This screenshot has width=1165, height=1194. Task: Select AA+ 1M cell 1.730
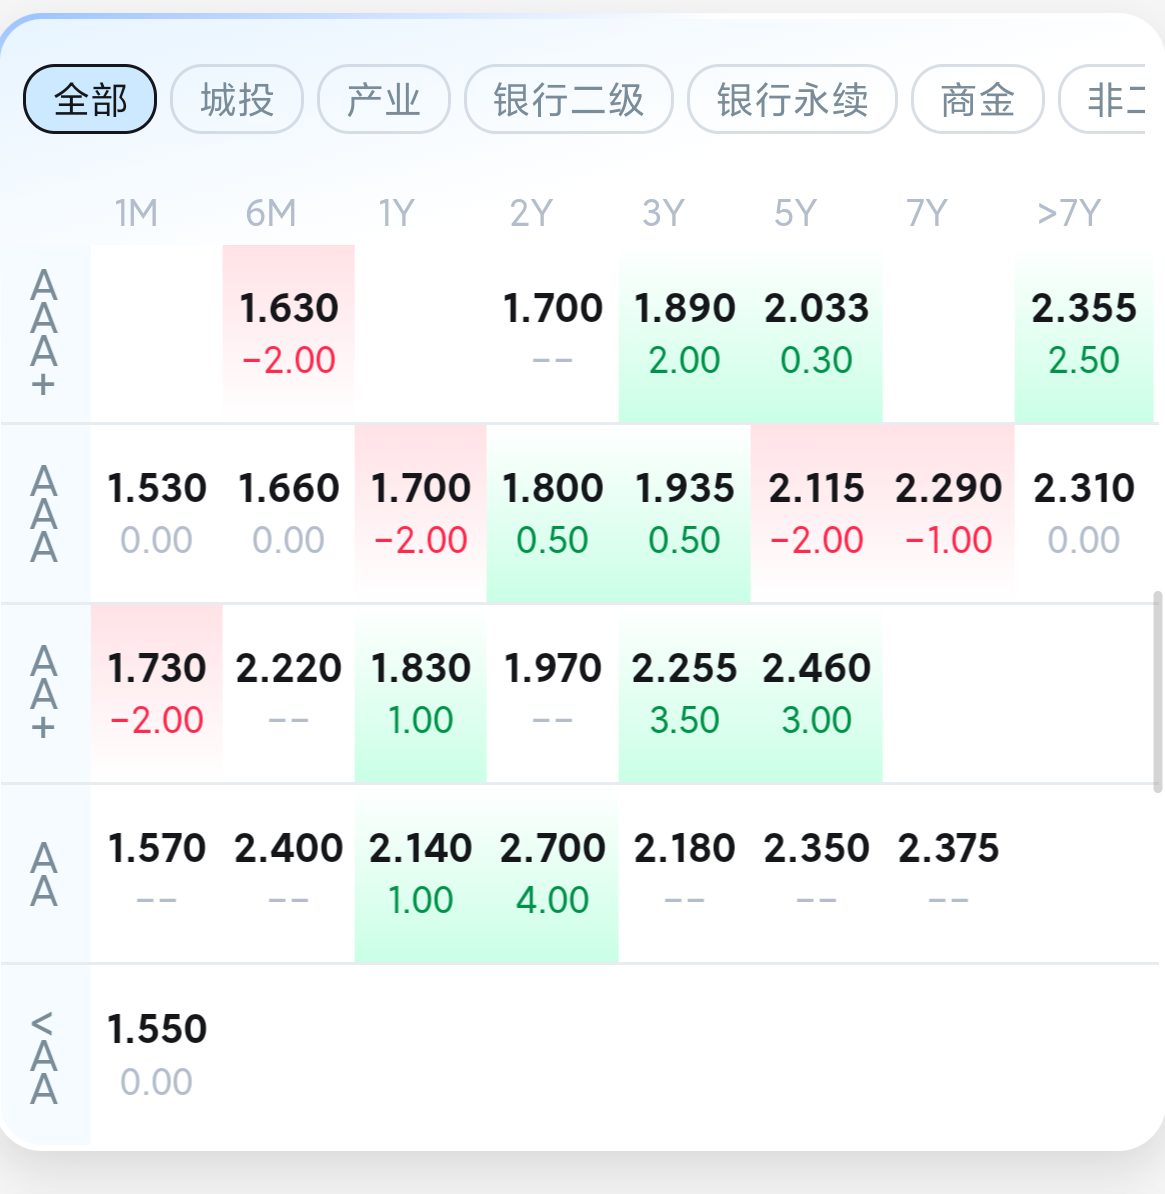(157, 692)
